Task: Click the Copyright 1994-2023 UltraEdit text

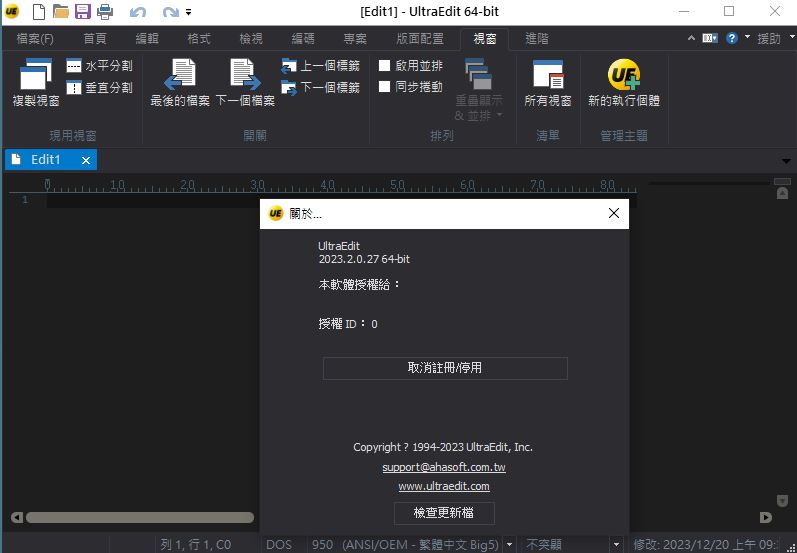Action: pyautogui.click(x=443, y=447)
